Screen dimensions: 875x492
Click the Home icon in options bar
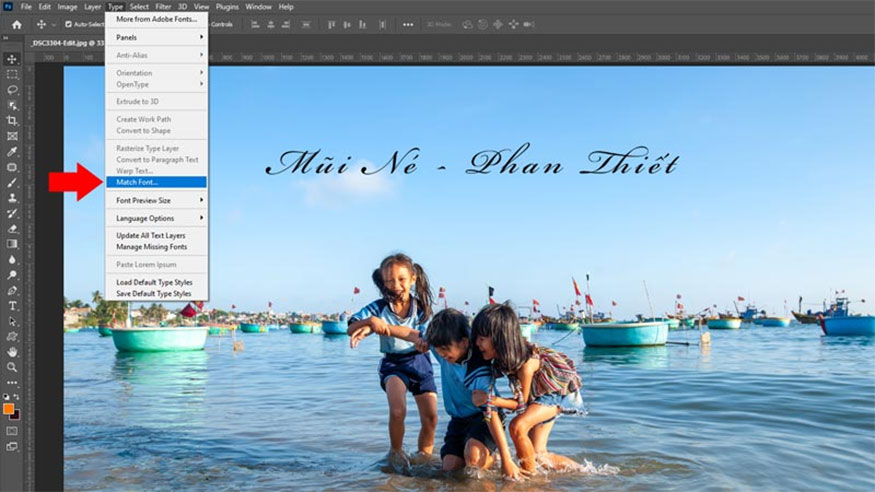coord(16,24)
